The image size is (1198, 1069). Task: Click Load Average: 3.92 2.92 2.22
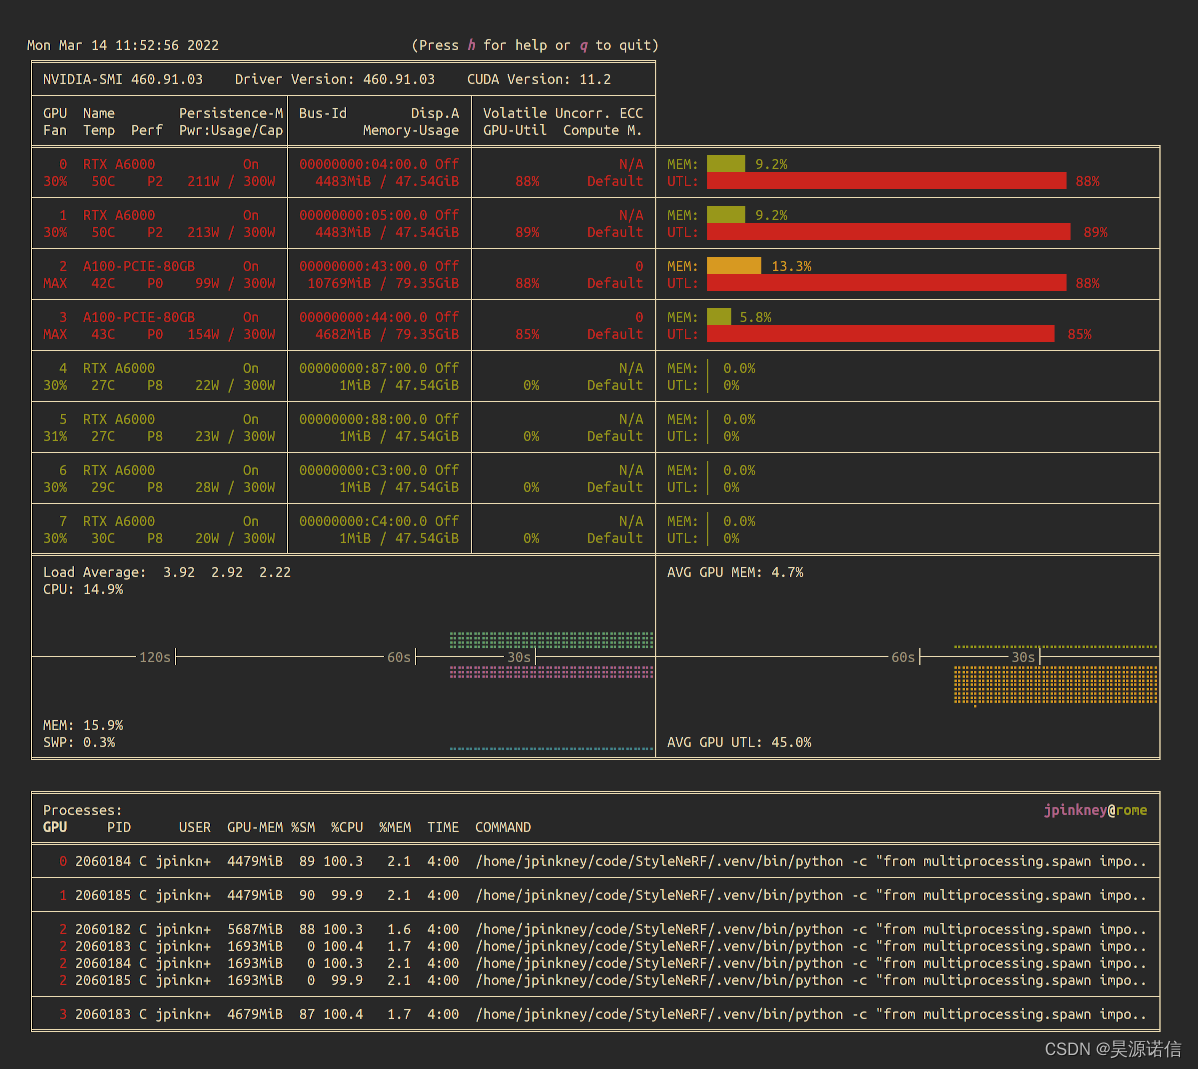pyautogui.click(x=167, y=572)
